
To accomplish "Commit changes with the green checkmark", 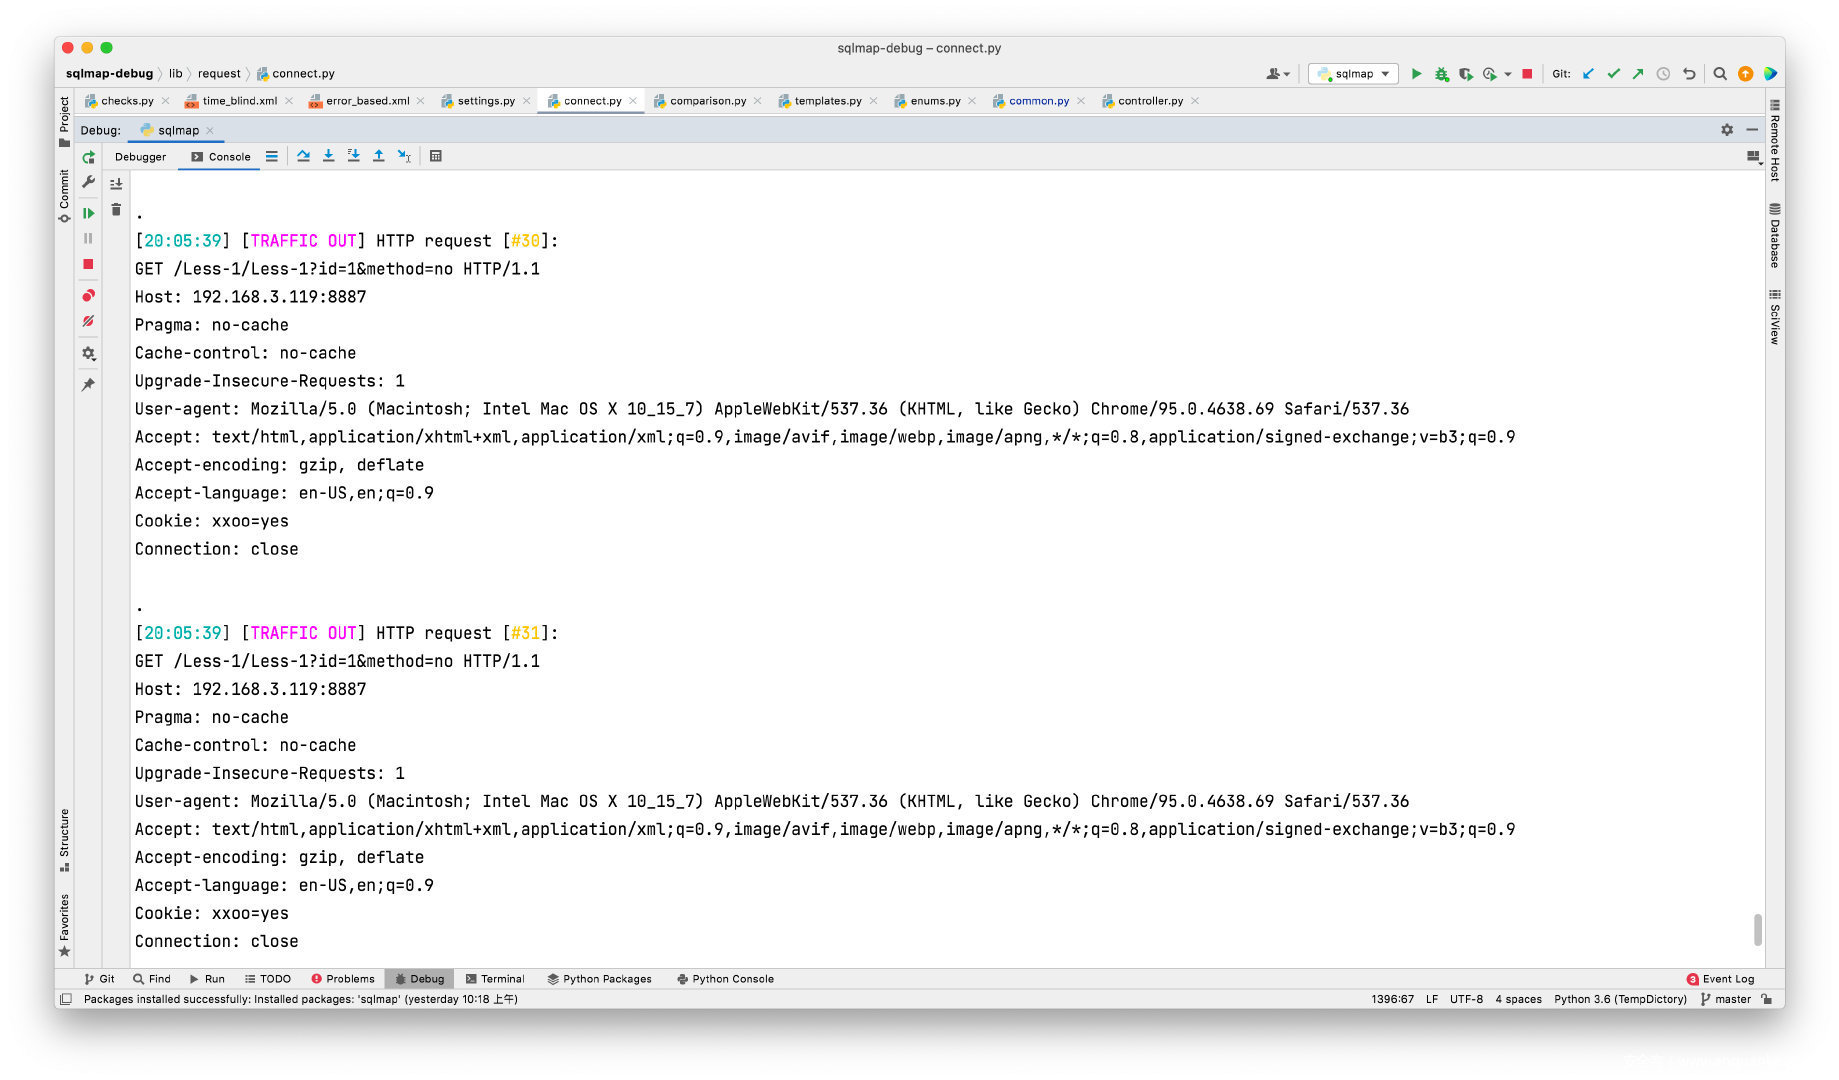I will [1613, 74].
